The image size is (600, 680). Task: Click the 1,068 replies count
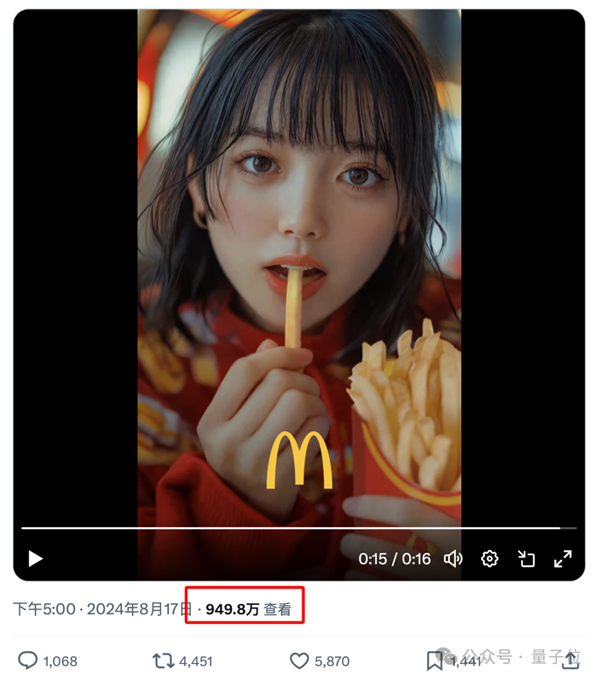coord(60,661)
